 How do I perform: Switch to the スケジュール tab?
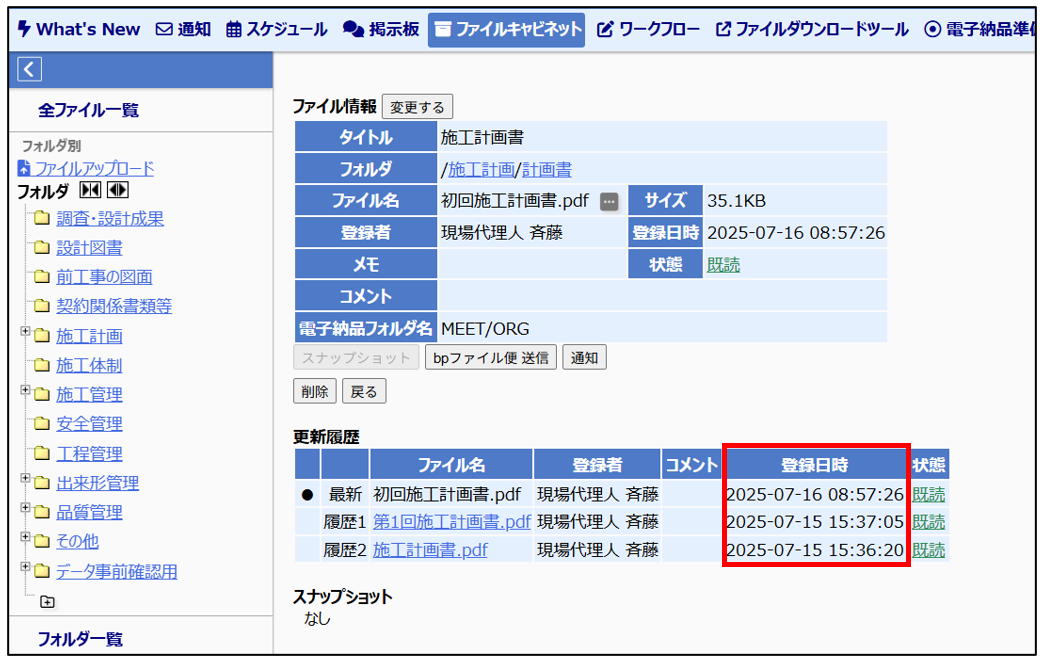[277, 29]
